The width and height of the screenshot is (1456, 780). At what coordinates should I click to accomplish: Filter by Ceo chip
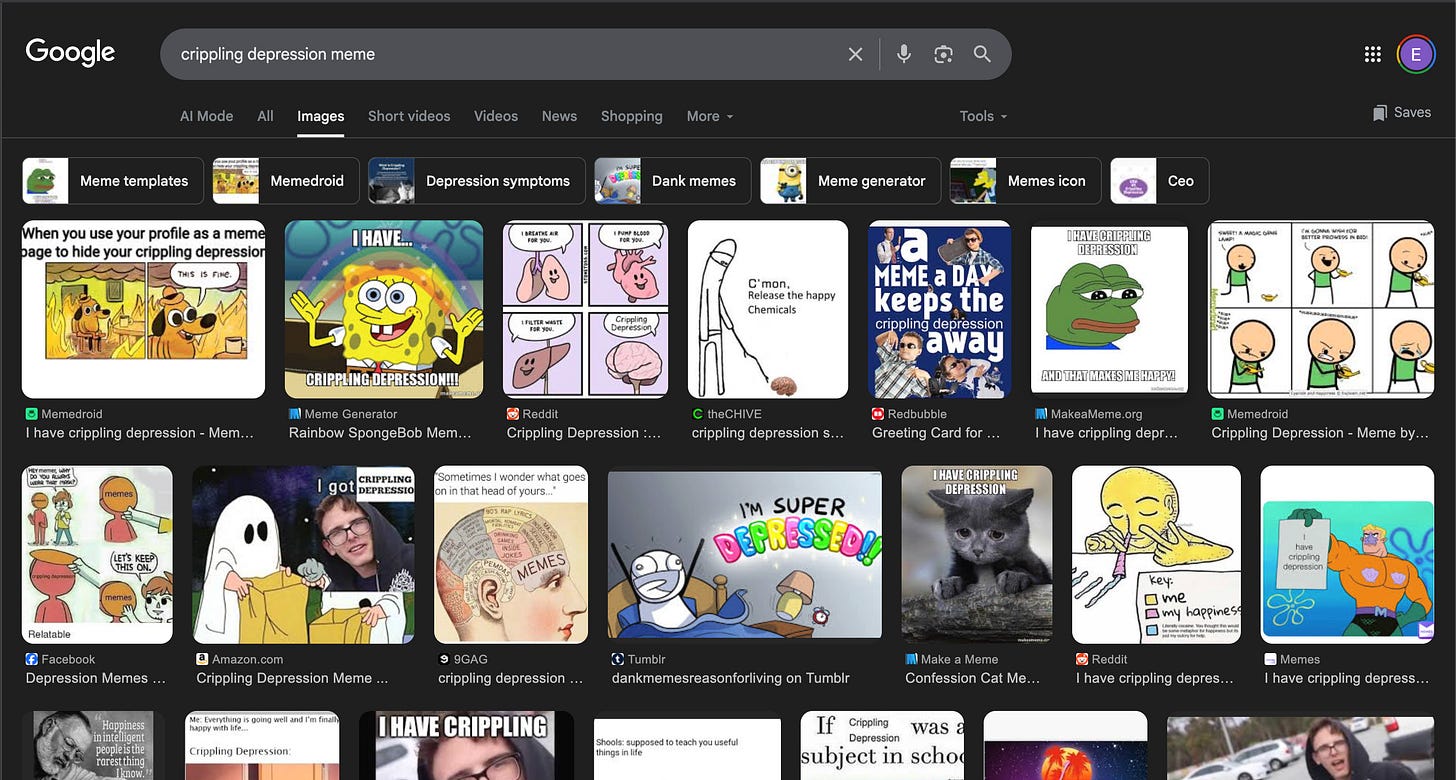click(1160, 181)
